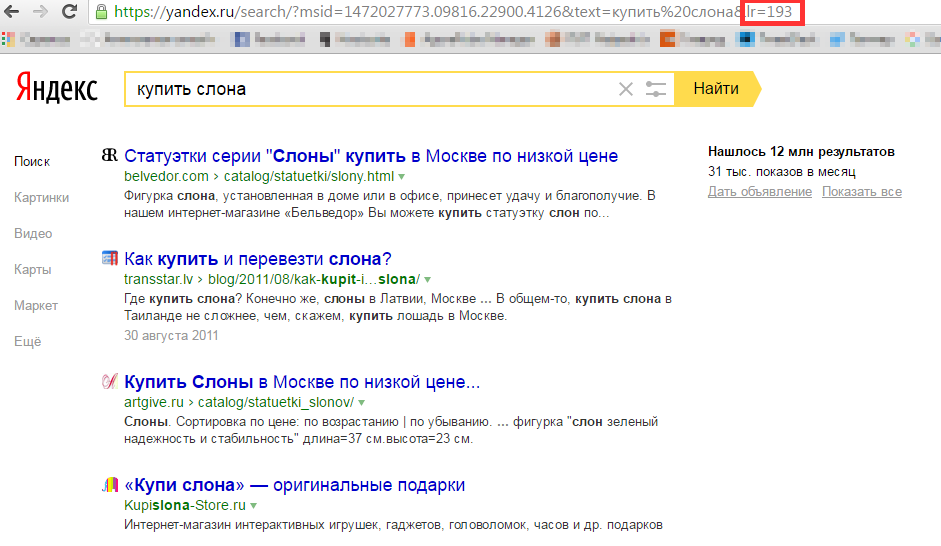Image resolution: width=941 pixels, height=546 pixels.
Task: Go forward with the browser forward arrow
Action: coord(40,11)
